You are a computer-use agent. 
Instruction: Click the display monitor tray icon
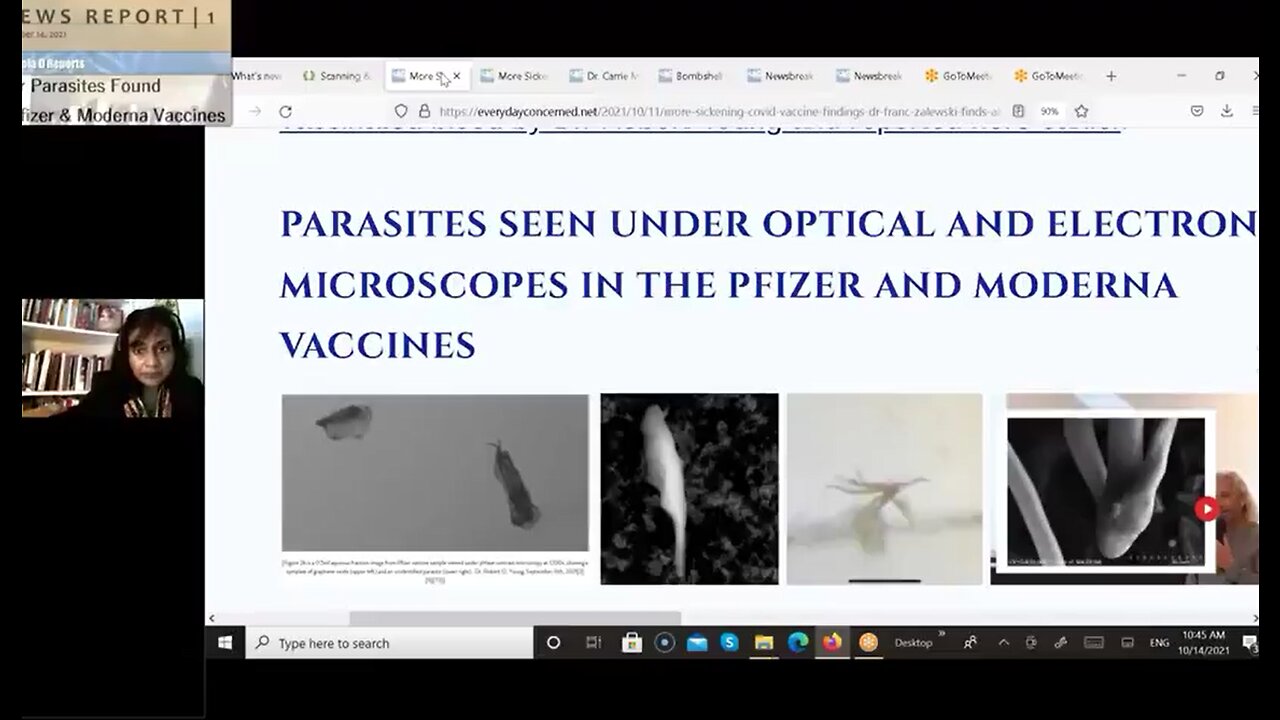pyautogui.click(x=1128, y=643)
